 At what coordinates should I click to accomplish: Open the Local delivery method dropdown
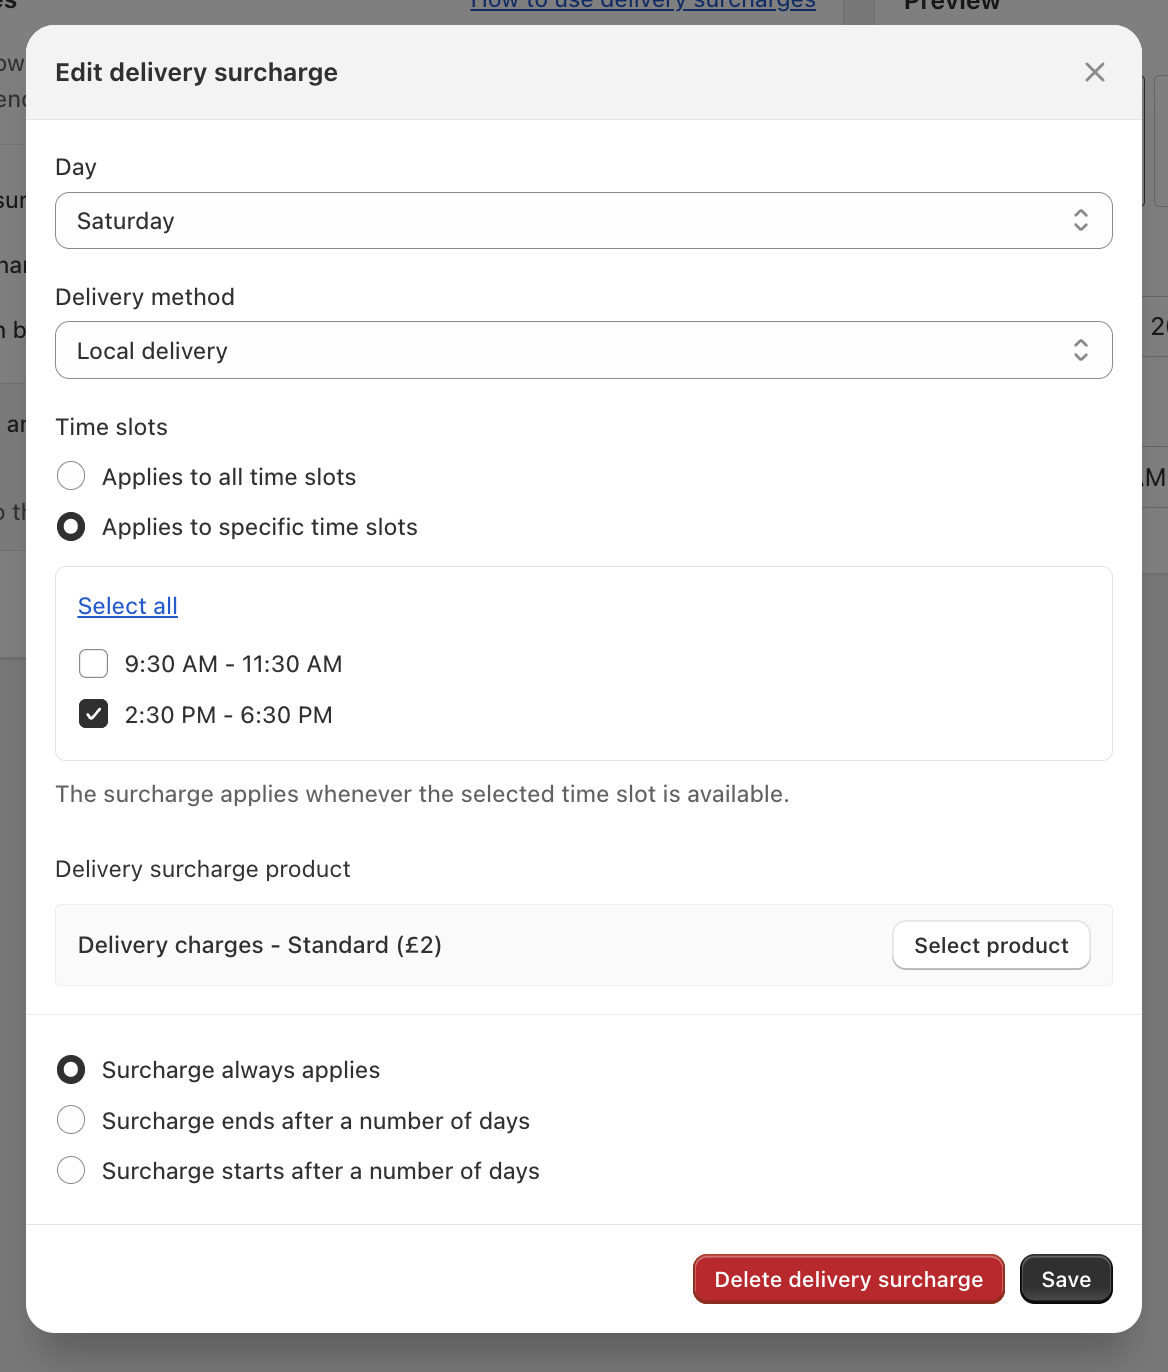584,350
